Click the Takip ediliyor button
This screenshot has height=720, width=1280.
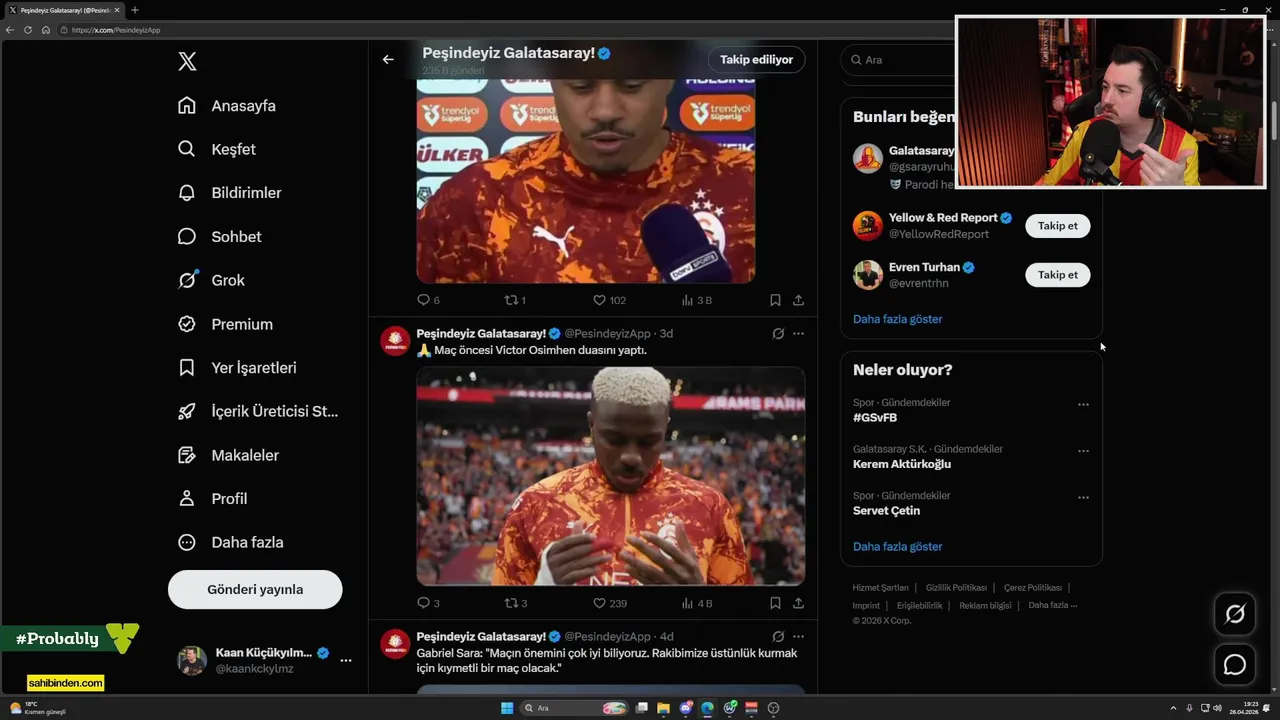pyautogui.click(x=756, y=59)
